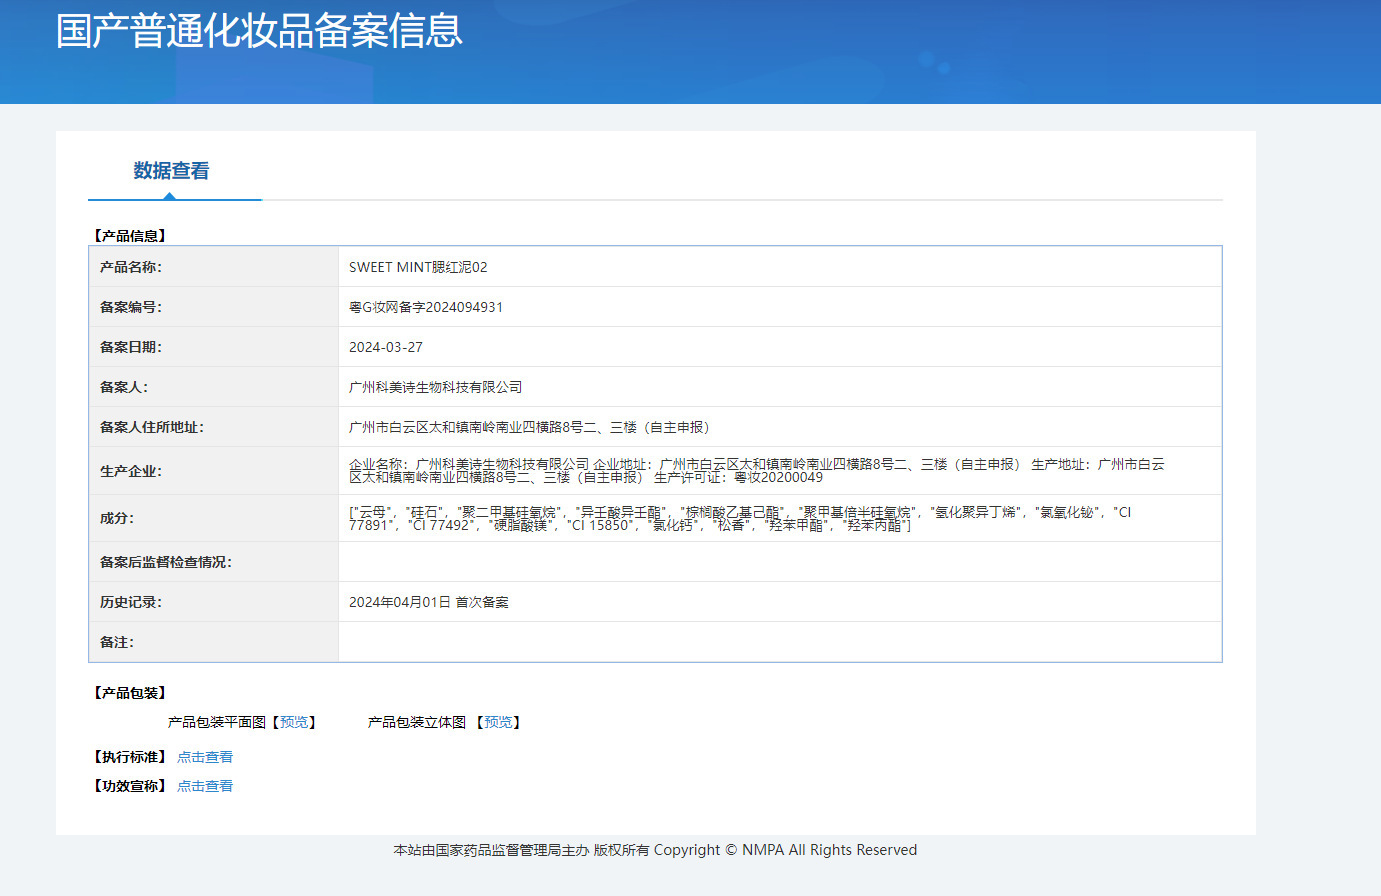Click the 备案日期 row label
The height and width of the screenshot is (896, 1381).
point(131,347)
